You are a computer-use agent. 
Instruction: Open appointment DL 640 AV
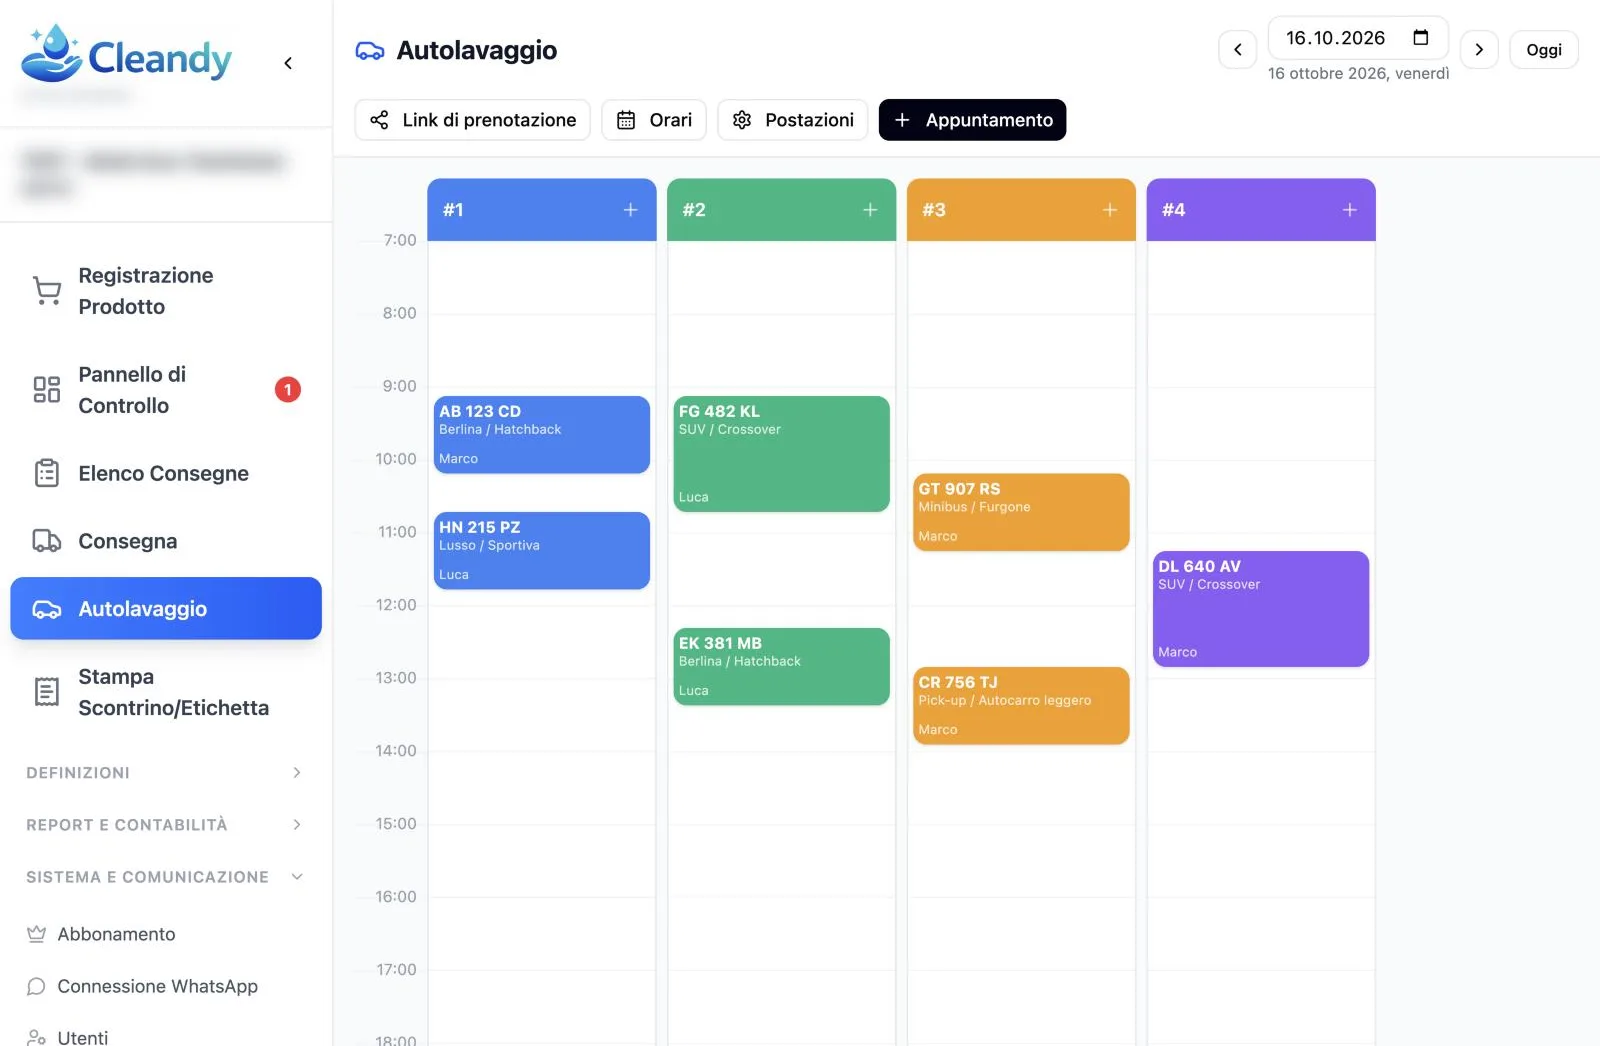coord(1261,609)
